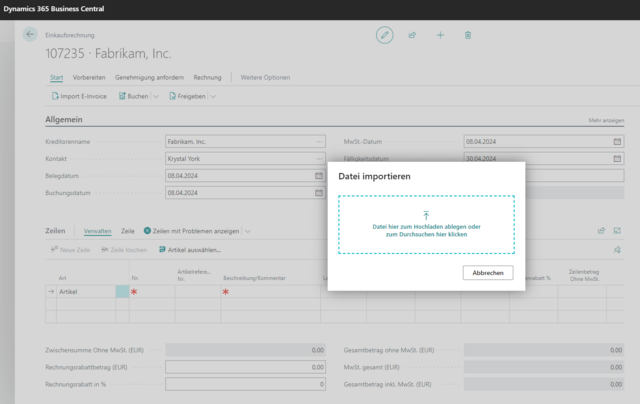
Task: Create new document with plus icon
Action: (x=440, y=35)
